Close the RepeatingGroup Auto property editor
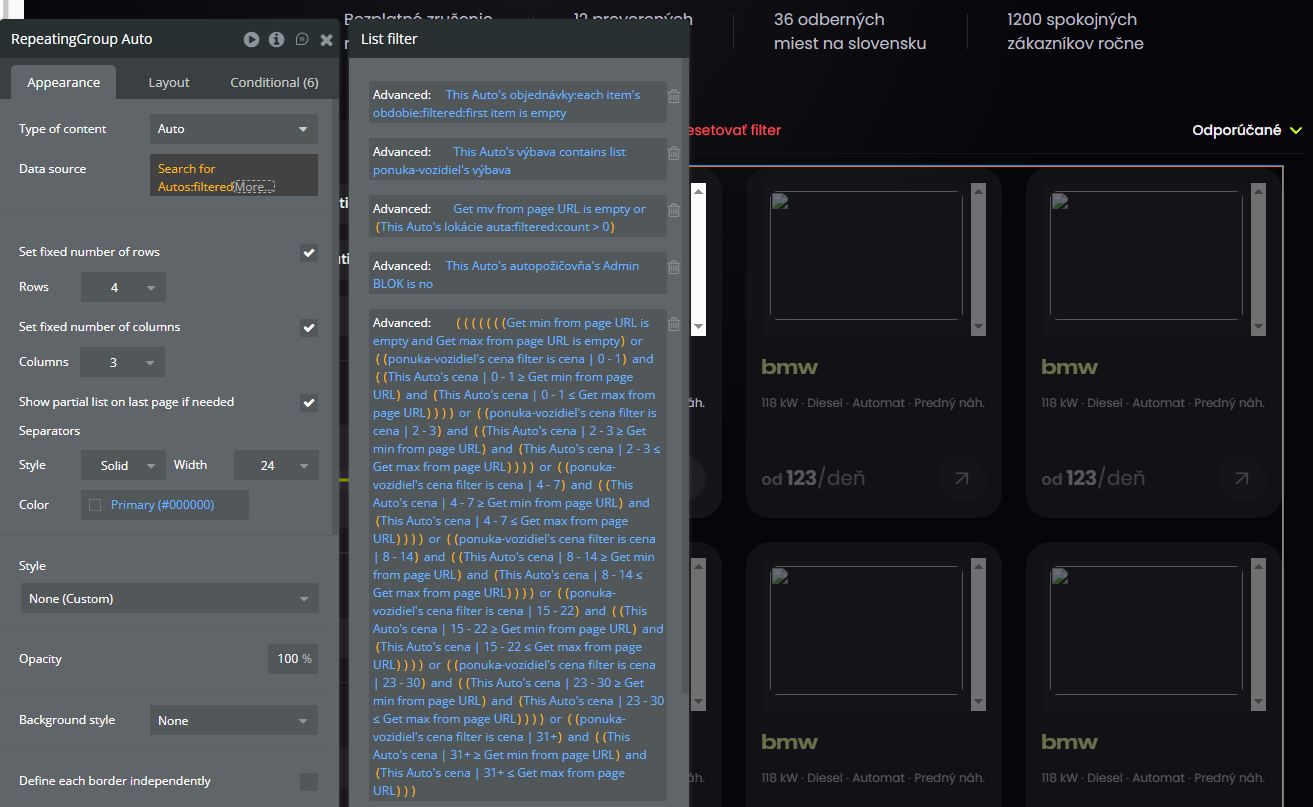Viewport: 1313px width, 807px height. 327,40
